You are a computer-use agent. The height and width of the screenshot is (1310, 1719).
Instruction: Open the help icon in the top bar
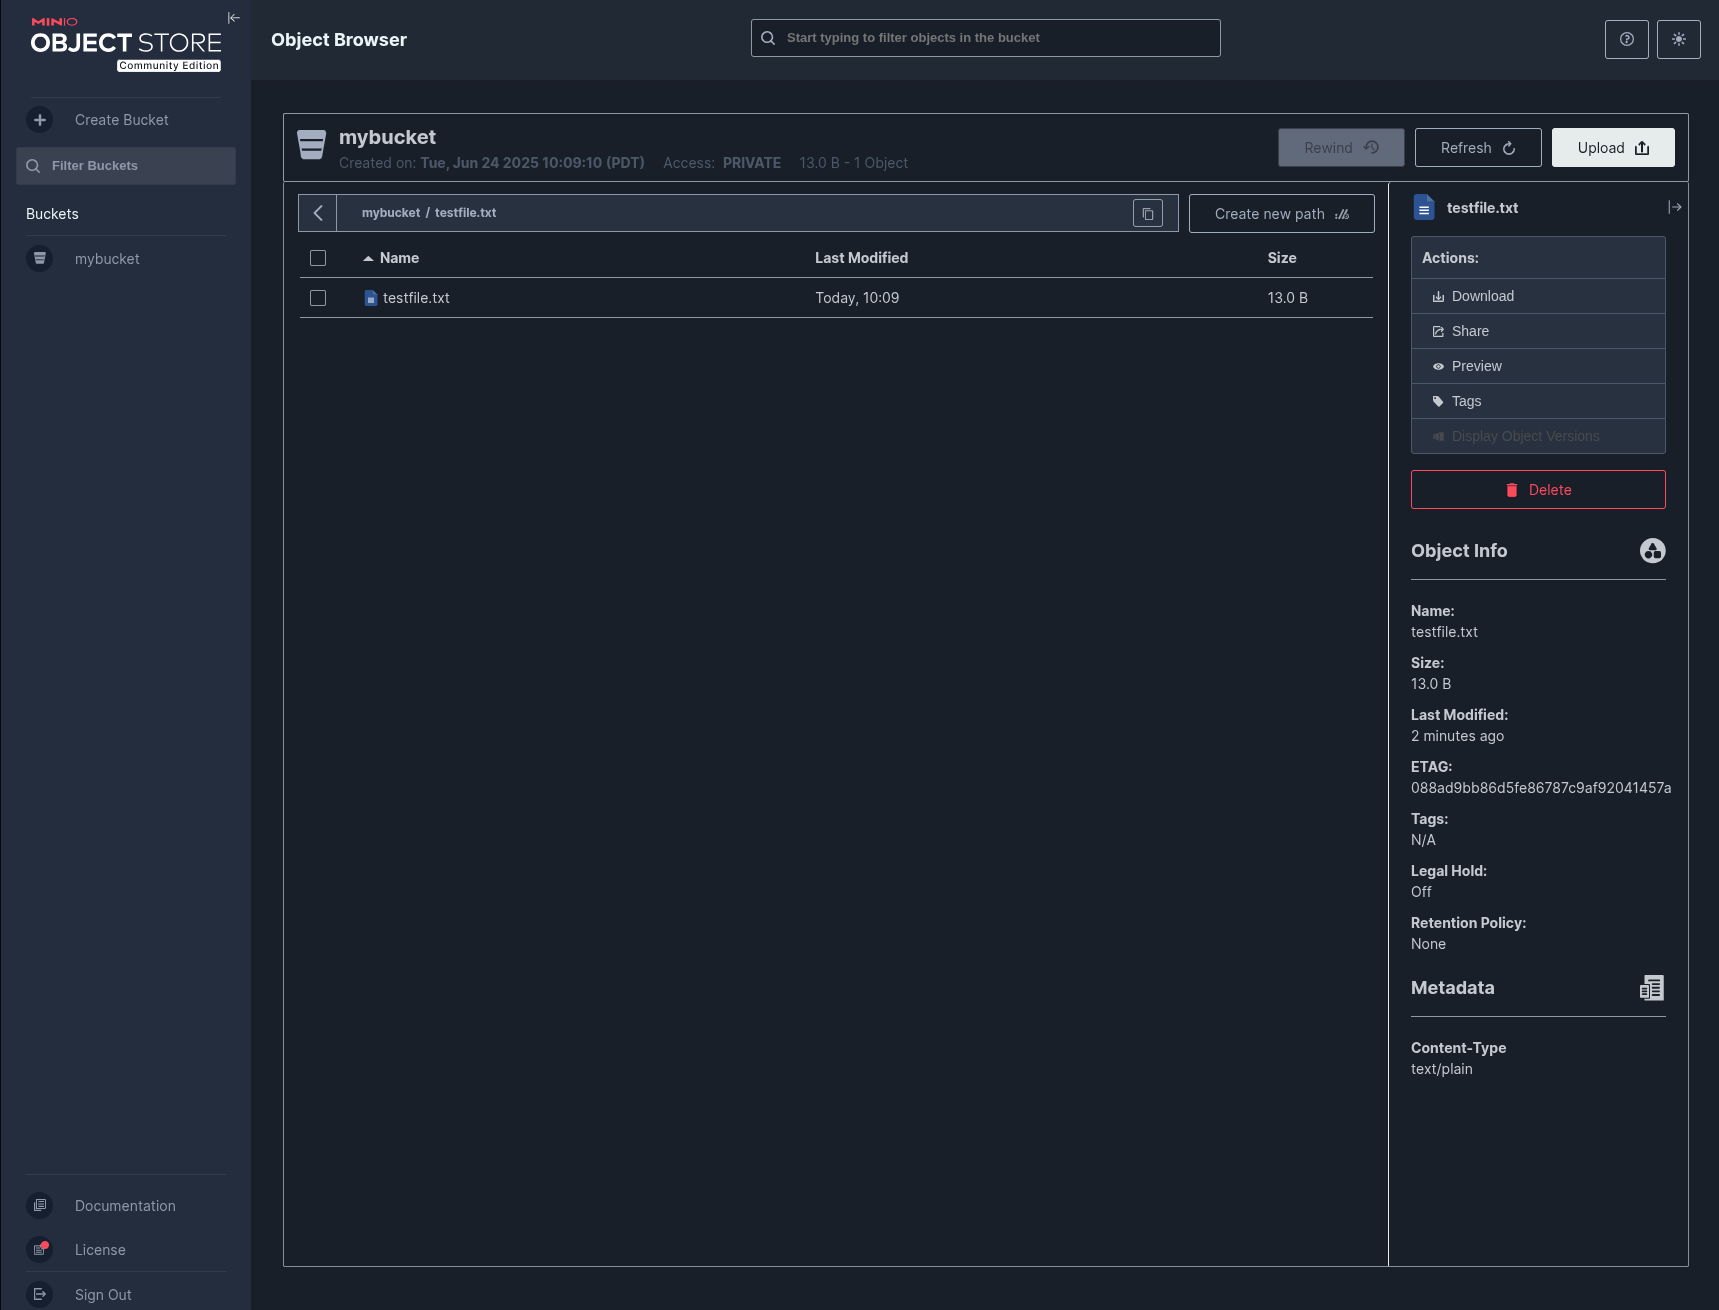pos(1627,39)
